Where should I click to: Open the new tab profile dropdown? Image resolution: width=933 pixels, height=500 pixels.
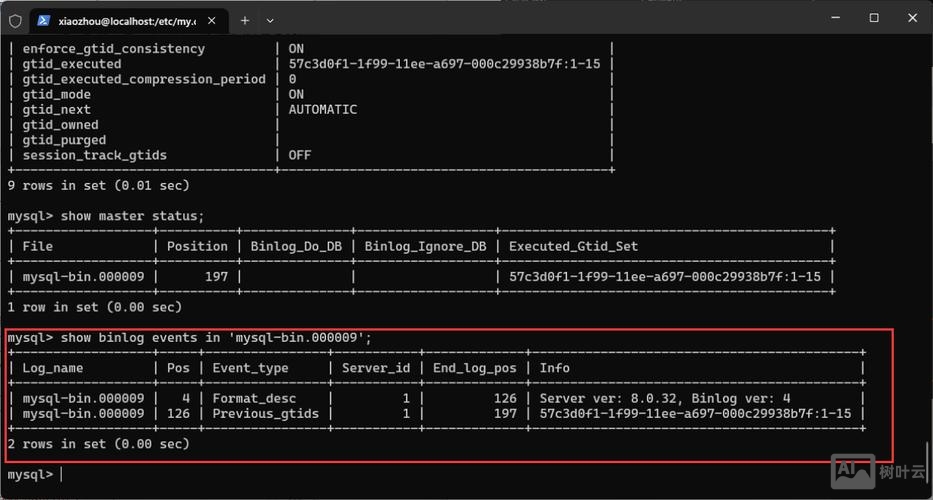click(270, 21)
